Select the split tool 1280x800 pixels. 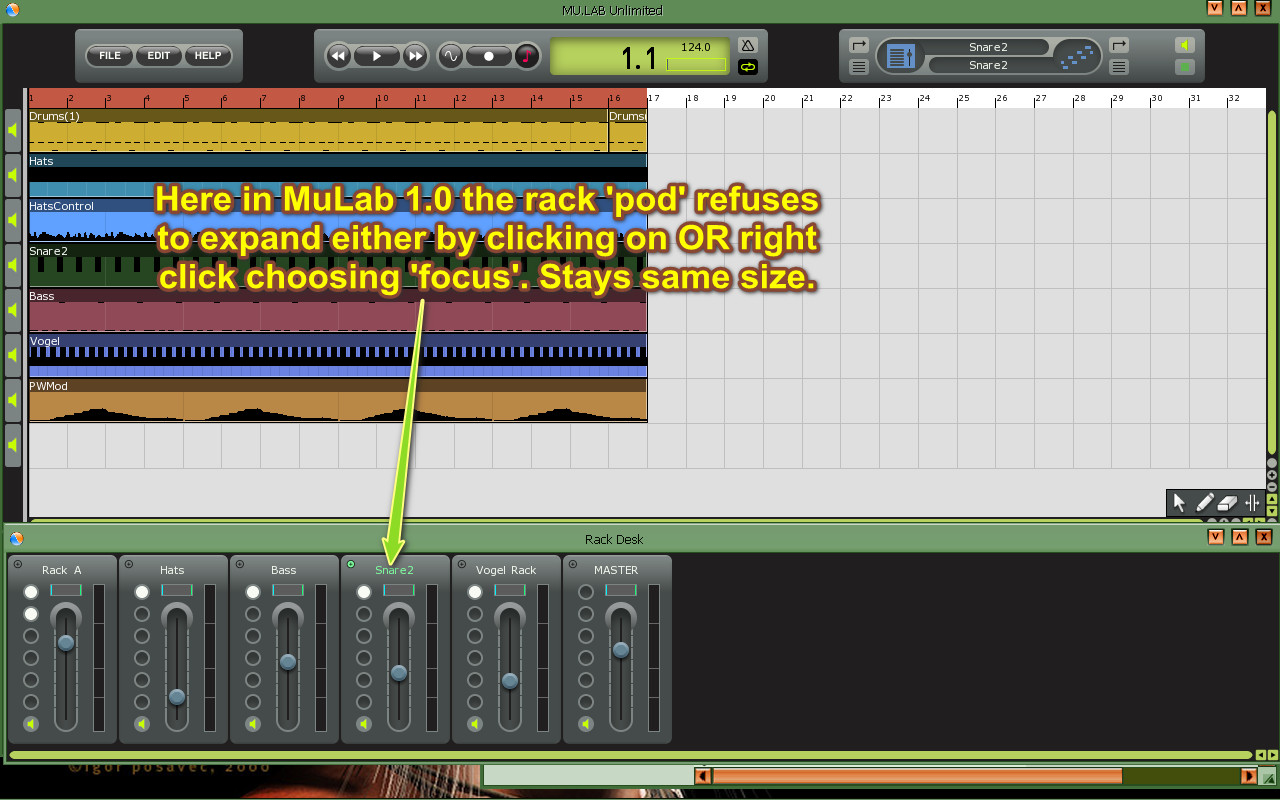[x=1252, y=503]
